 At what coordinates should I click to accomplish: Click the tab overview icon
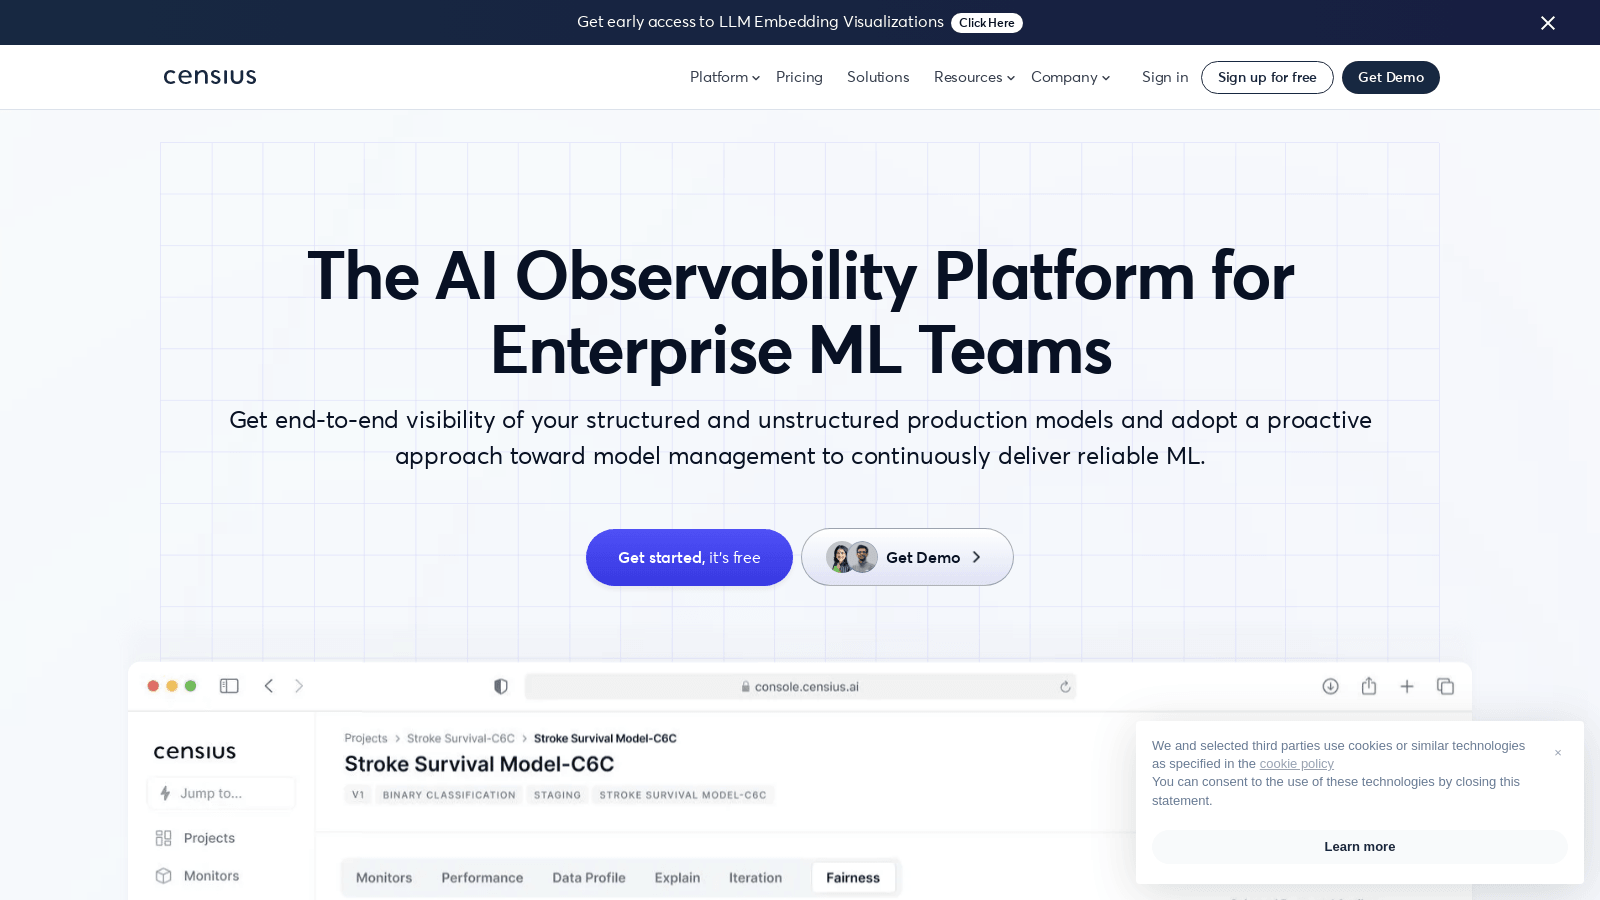[1445, 686]
